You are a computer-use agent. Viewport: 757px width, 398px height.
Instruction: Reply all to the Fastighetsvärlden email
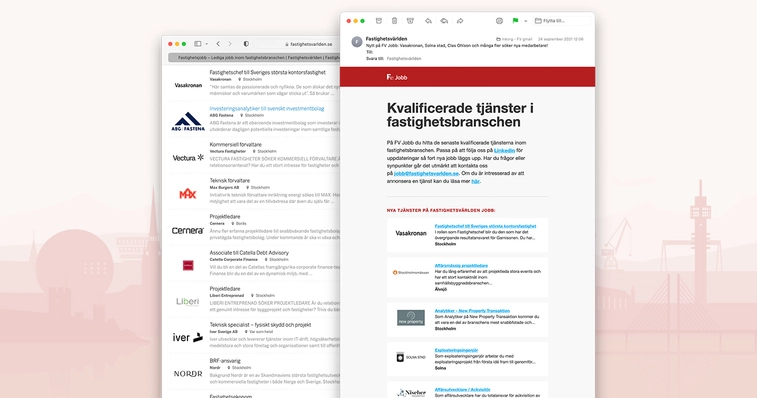point(444,21)
